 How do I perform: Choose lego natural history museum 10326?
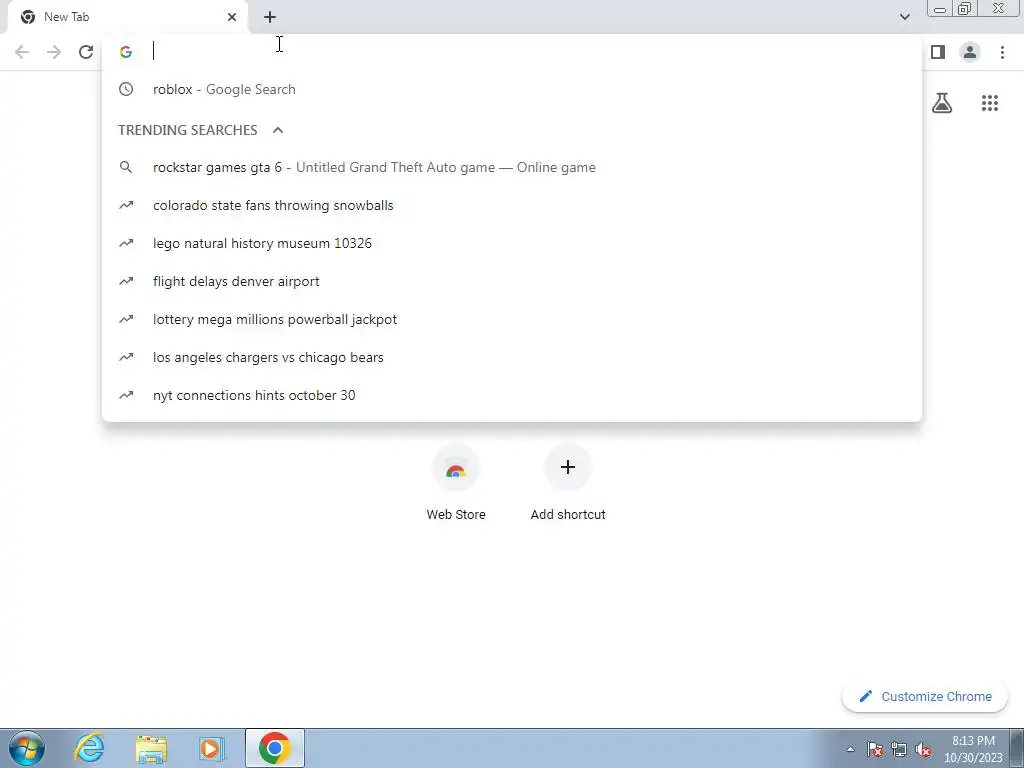tap(512, 243)
